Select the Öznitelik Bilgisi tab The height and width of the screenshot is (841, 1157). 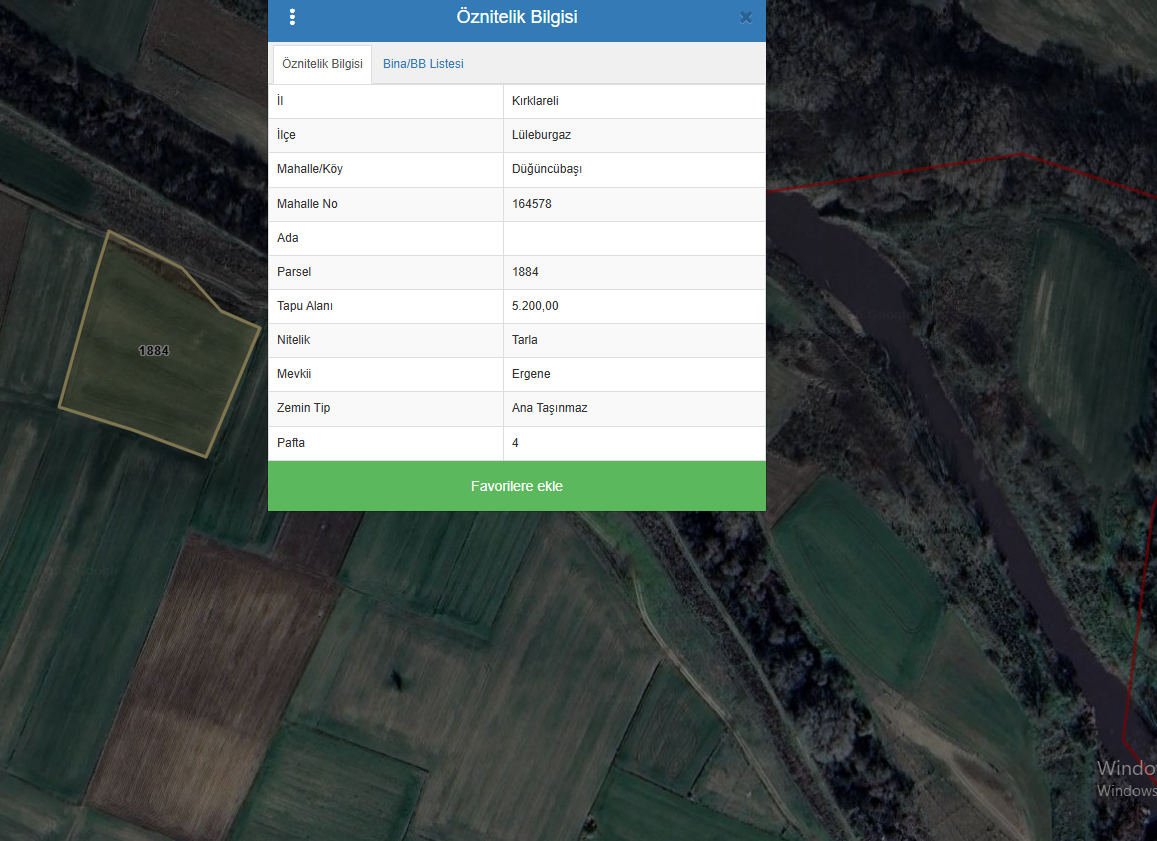[x=322, y=64]
